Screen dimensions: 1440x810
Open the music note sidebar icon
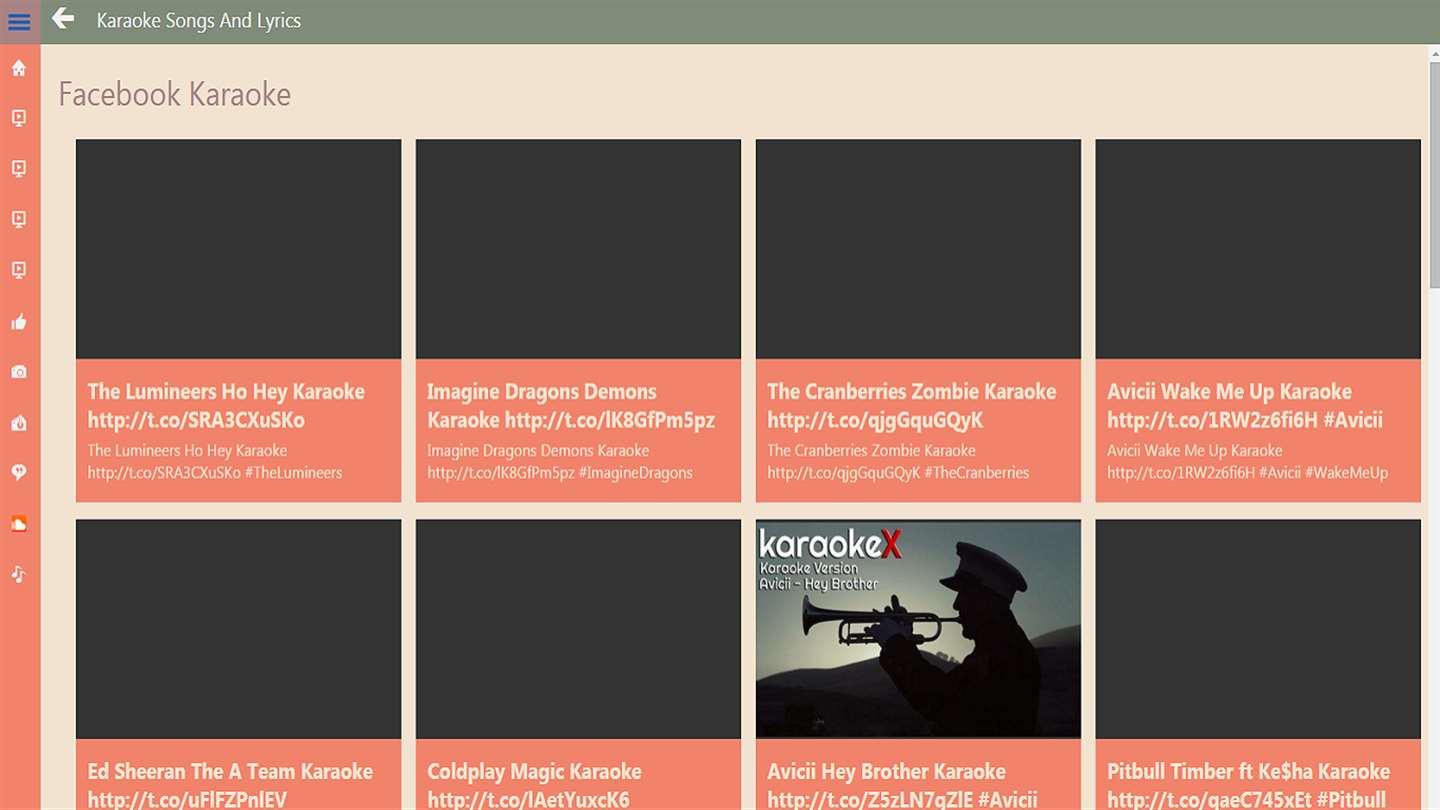point(19,574)
